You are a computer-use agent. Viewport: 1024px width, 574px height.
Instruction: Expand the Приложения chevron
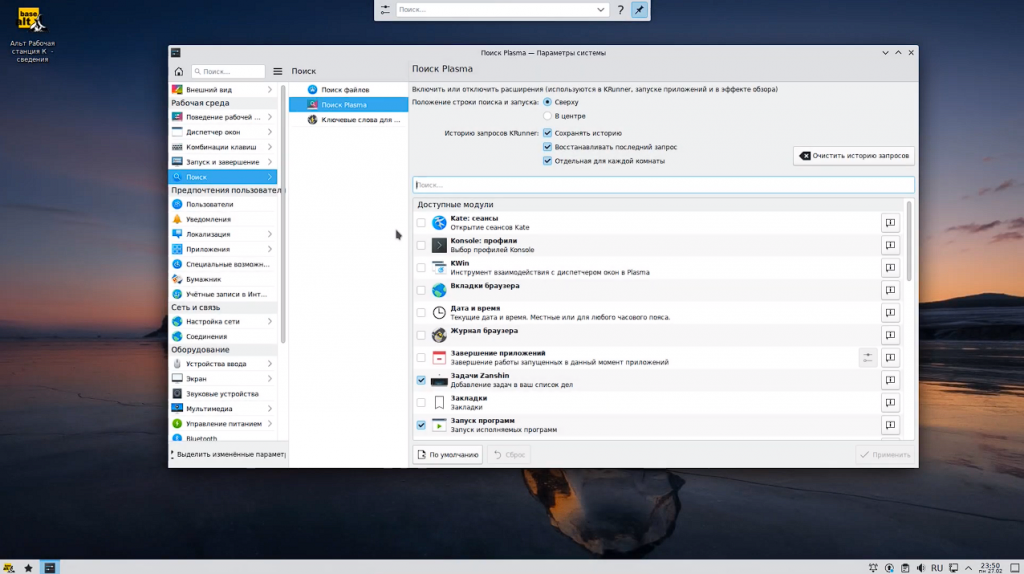click(270, 249)
